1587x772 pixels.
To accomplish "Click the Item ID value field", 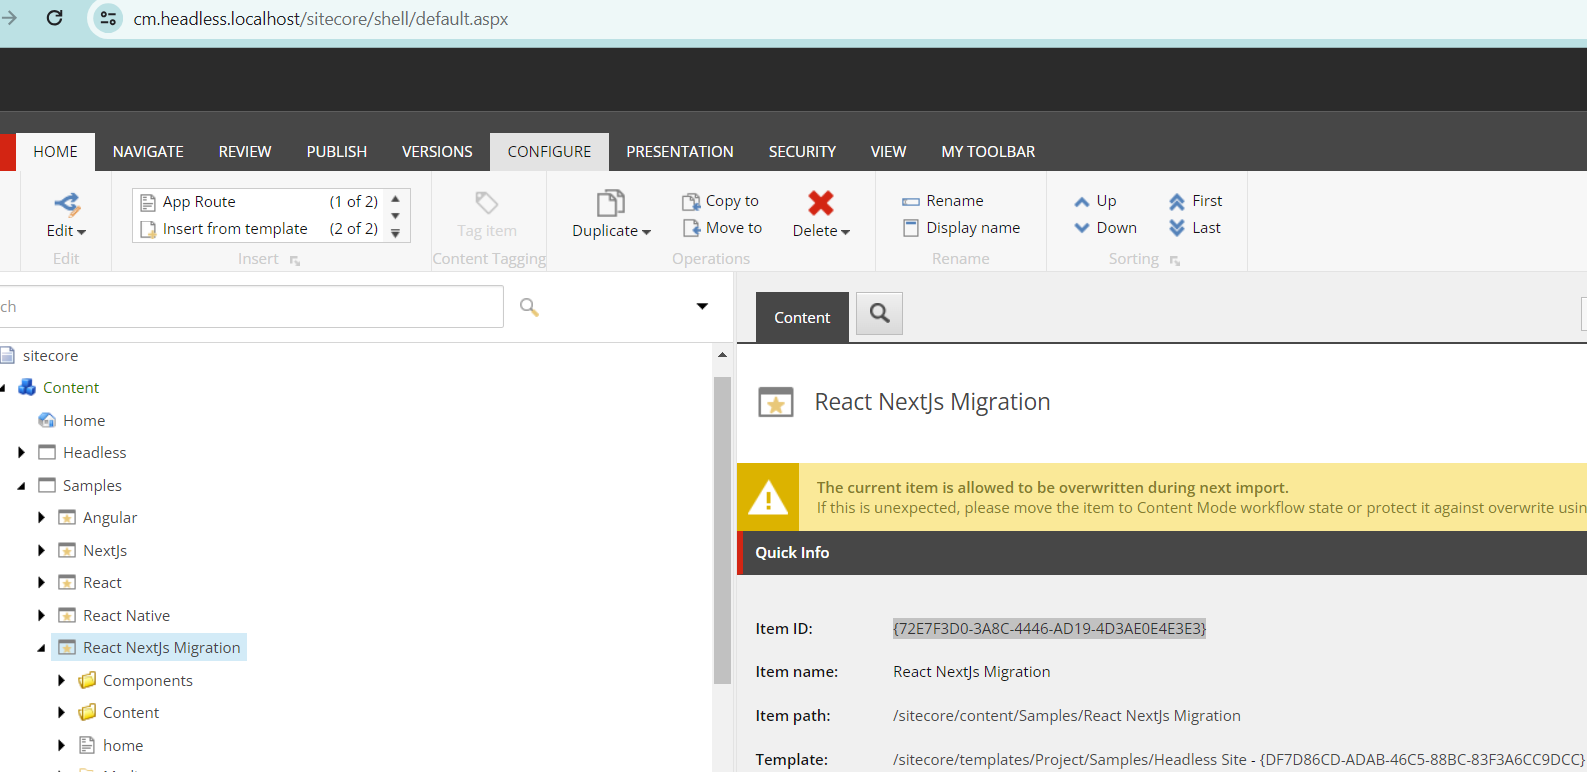I will [x=1049, y=629].
